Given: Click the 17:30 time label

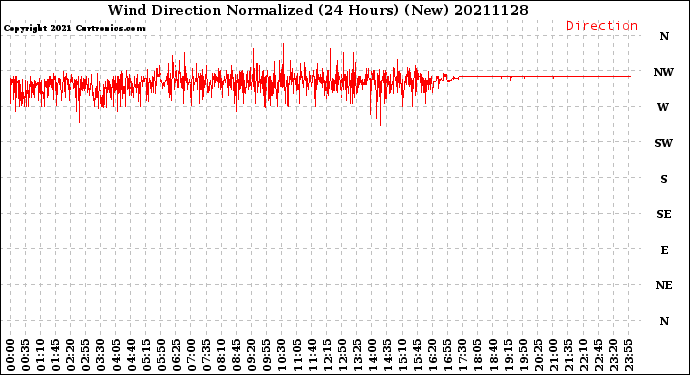Looking at the screenshot, I should pos(463,355).
